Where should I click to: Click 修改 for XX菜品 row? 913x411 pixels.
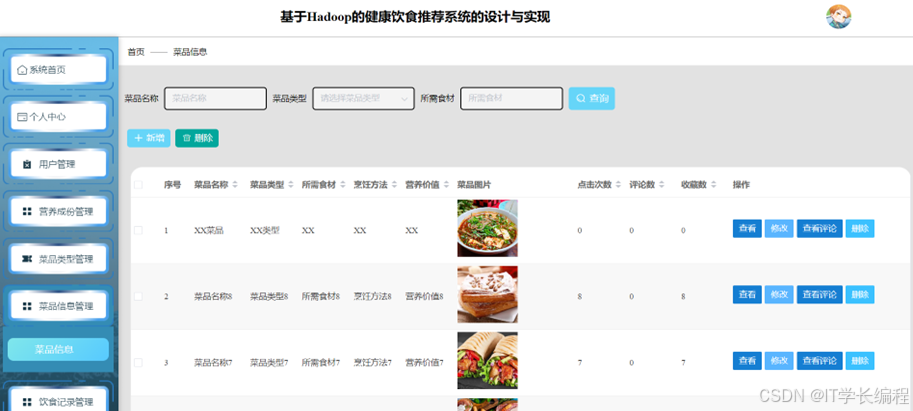(x=779, y=229)
